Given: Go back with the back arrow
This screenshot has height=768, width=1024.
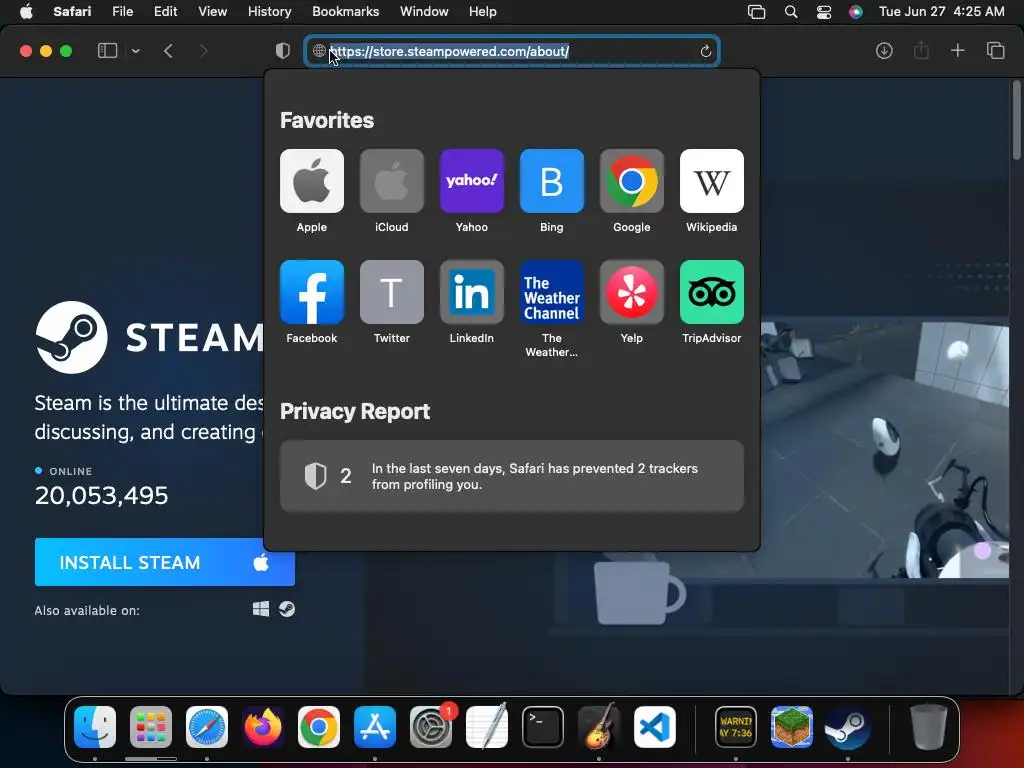Looking at the screenshot, I should (x=168, y=51).
